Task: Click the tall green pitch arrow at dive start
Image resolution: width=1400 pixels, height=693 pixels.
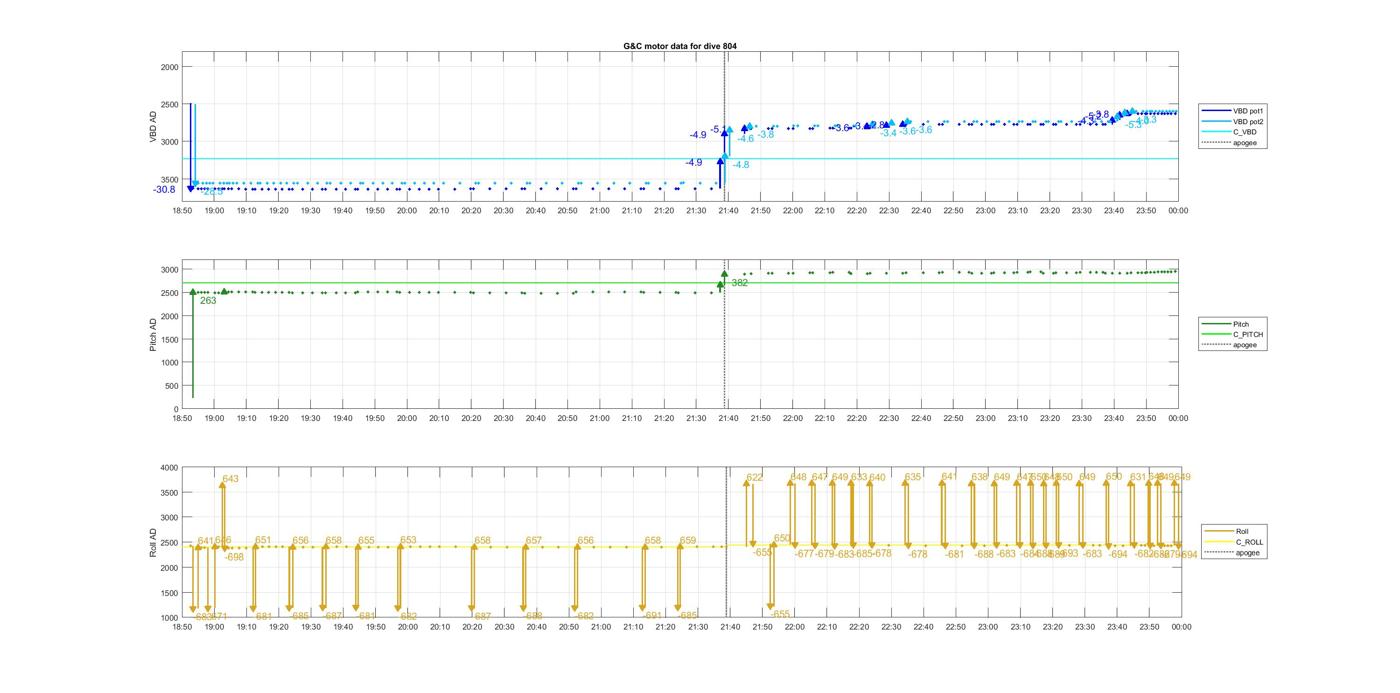Action: point(193,344)
